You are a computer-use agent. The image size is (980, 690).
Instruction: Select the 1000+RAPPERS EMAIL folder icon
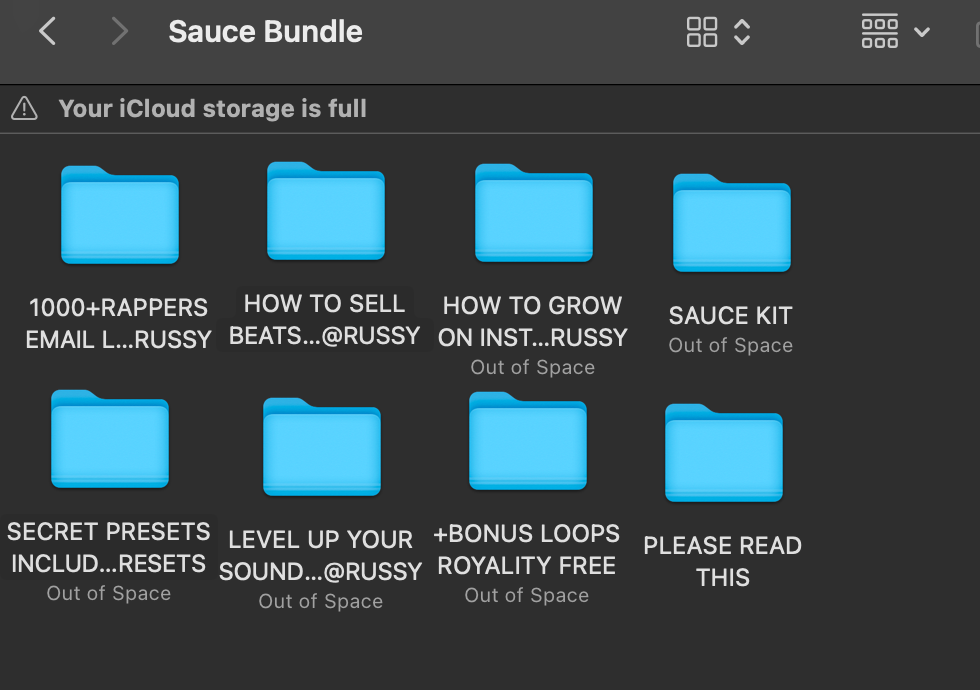tap(120, 215)
